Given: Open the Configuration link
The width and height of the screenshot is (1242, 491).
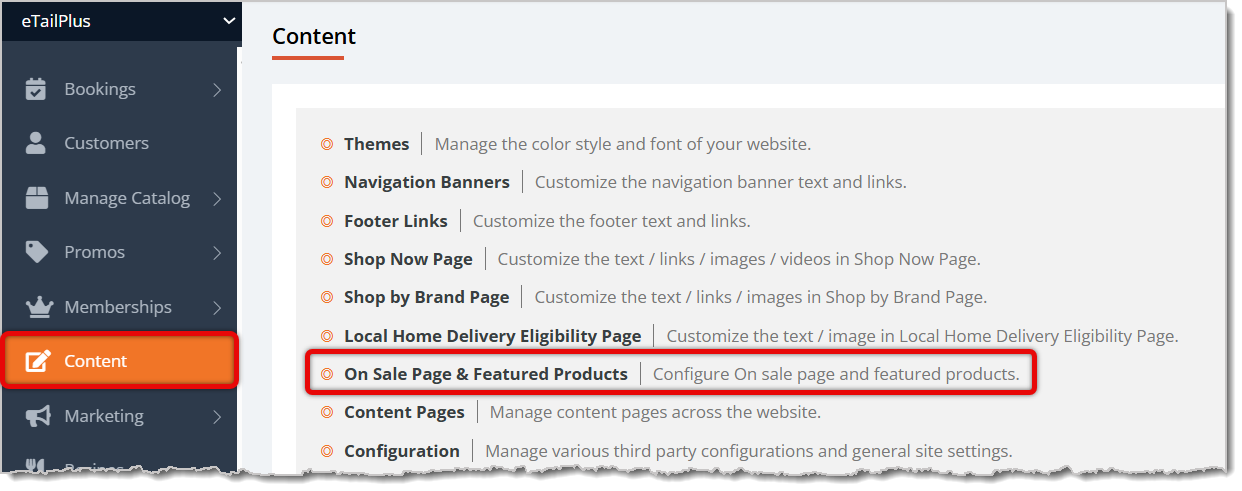Looking at the screenshot, I should (x=402, y=451).
